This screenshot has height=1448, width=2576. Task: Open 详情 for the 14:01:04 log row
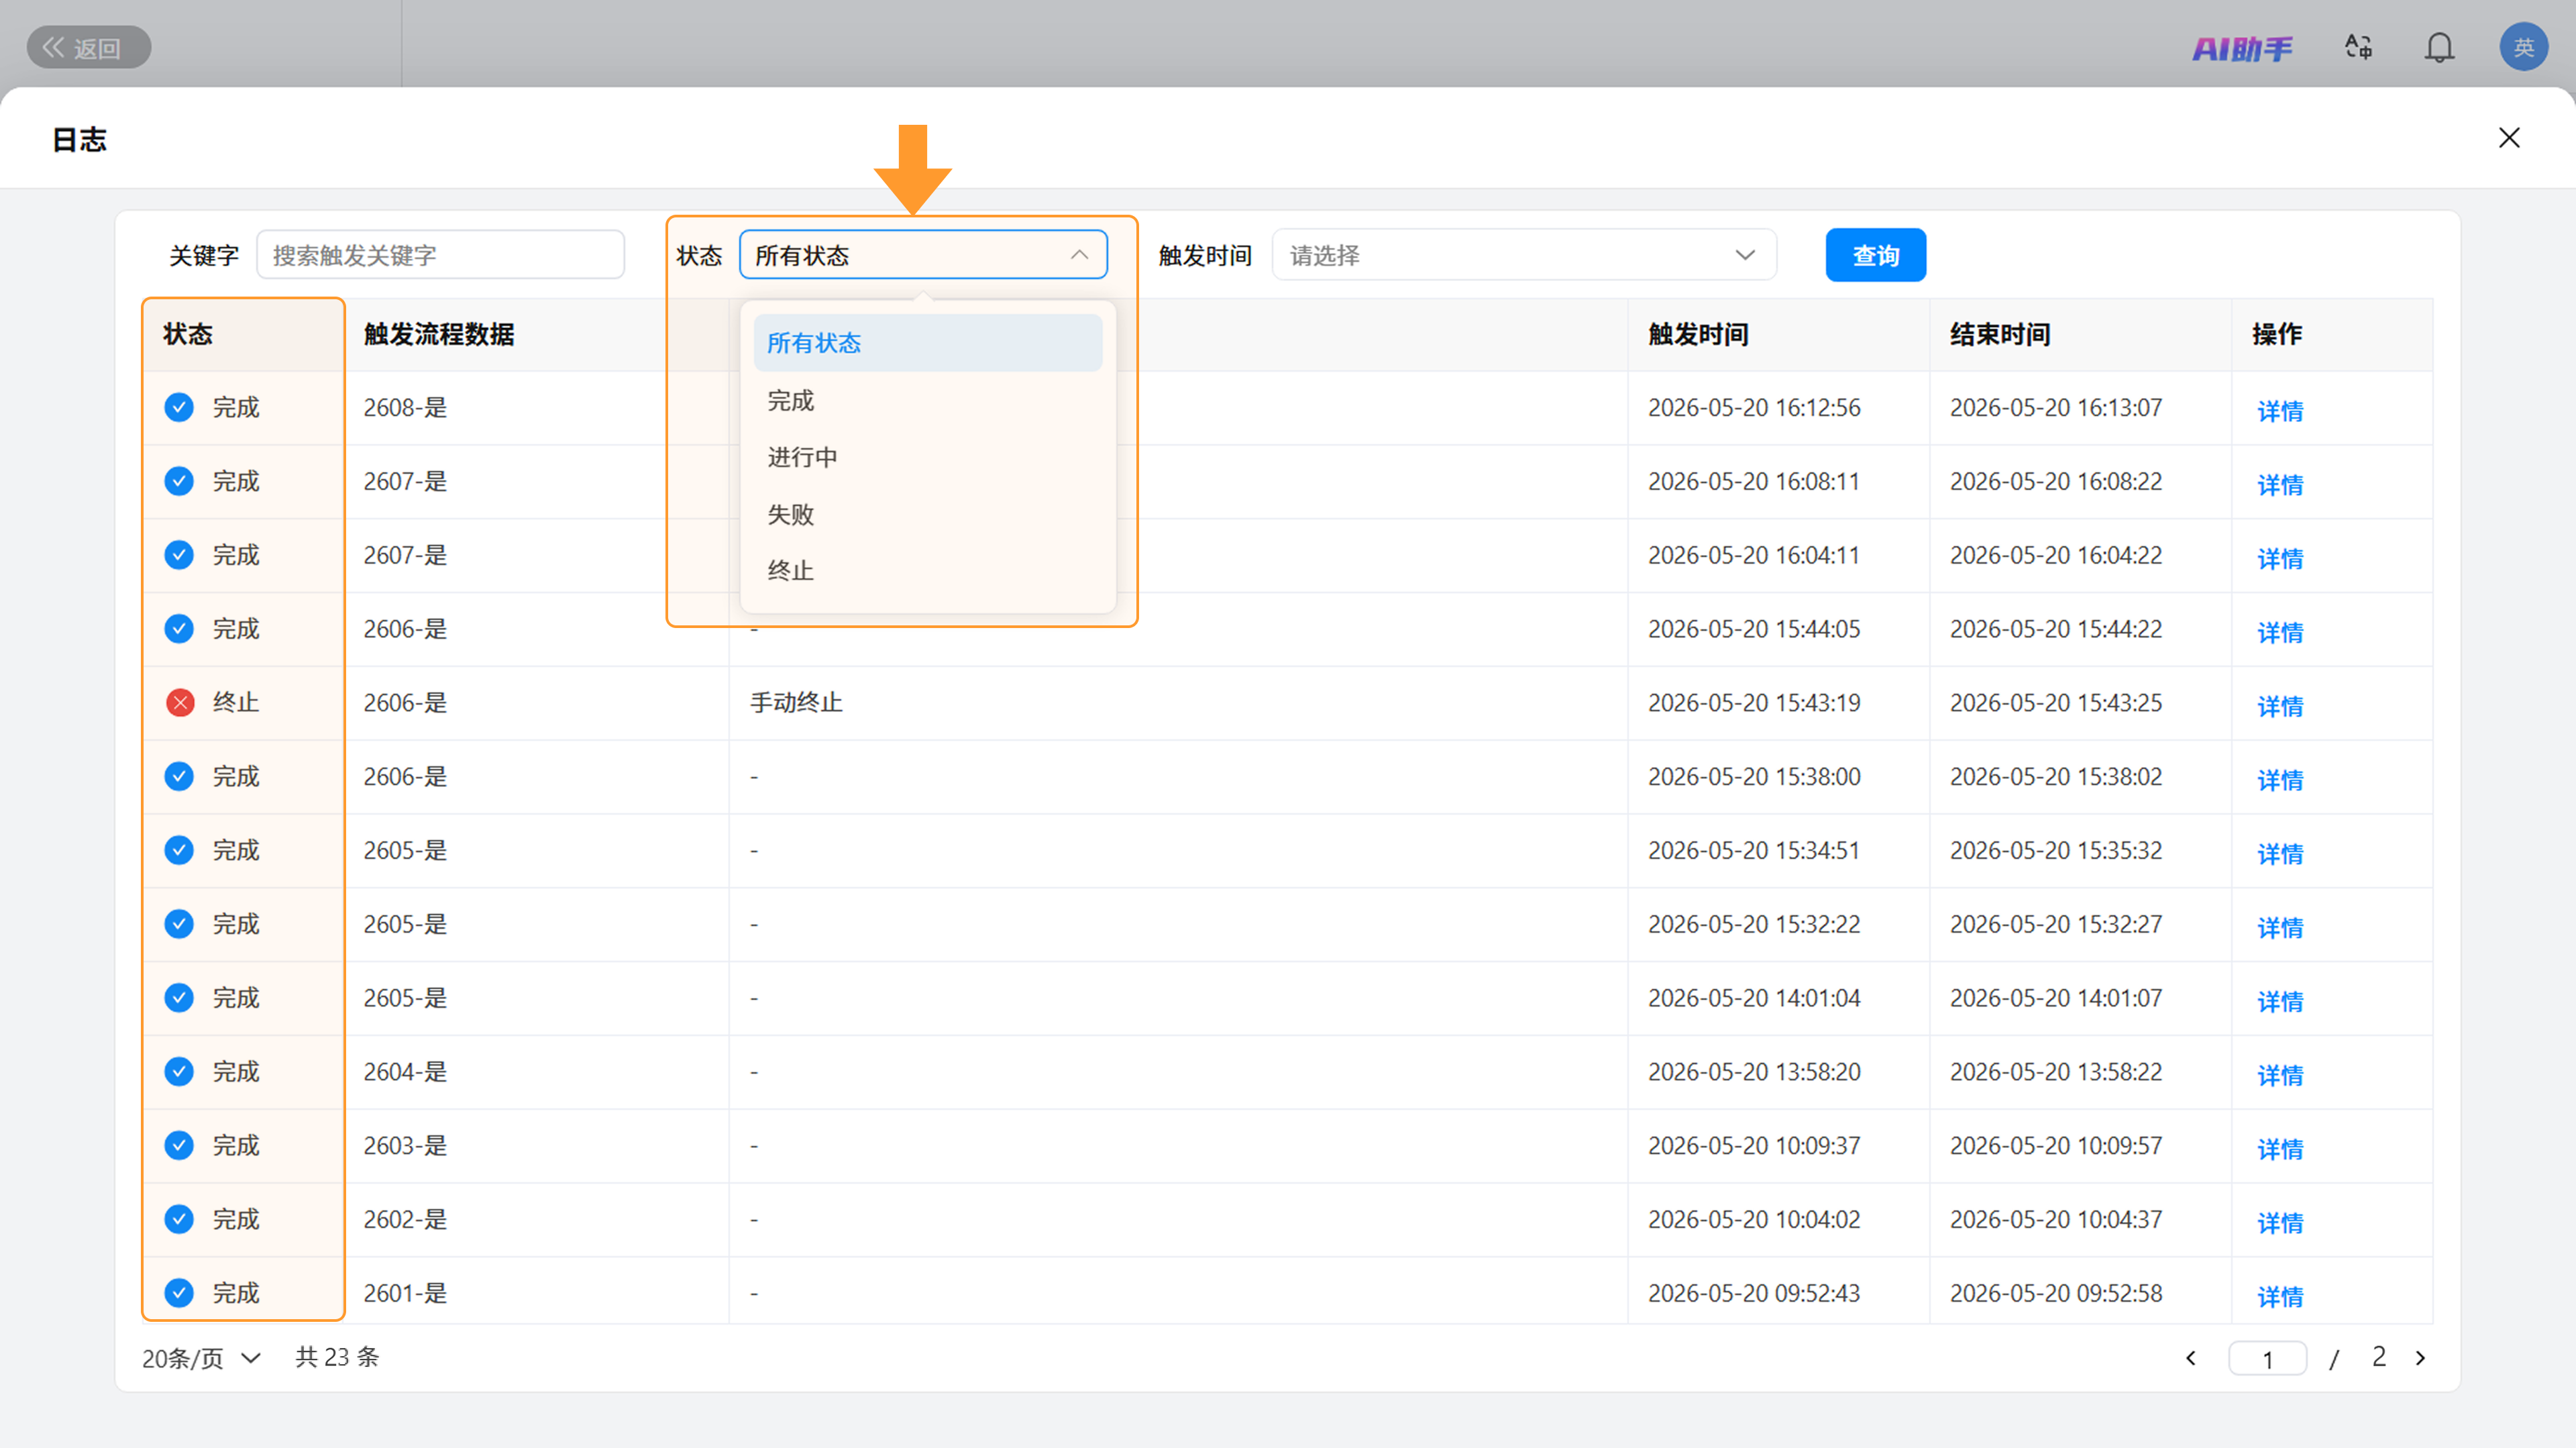click(x=2280, y=1001)
